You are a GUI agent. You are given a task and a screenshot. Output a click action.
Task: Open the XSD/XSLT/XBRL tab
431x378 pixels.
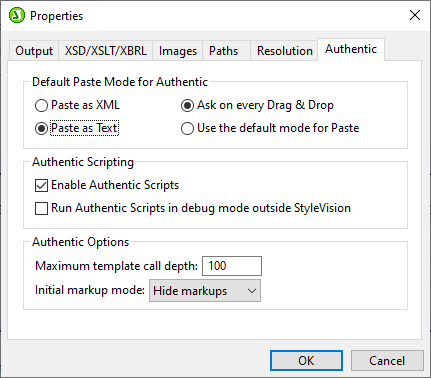pyautogui.click(x=105, y=51)
